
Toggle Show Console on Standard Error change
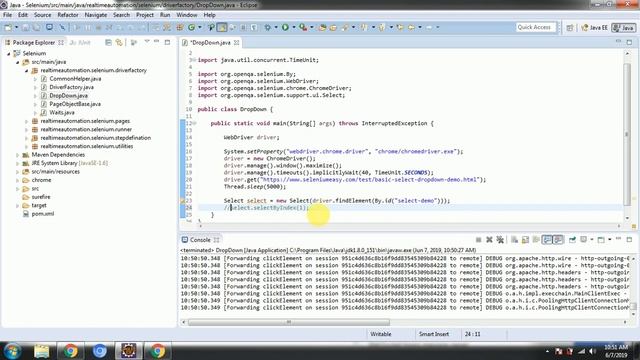pyautogui.click(x=558, y=240)
